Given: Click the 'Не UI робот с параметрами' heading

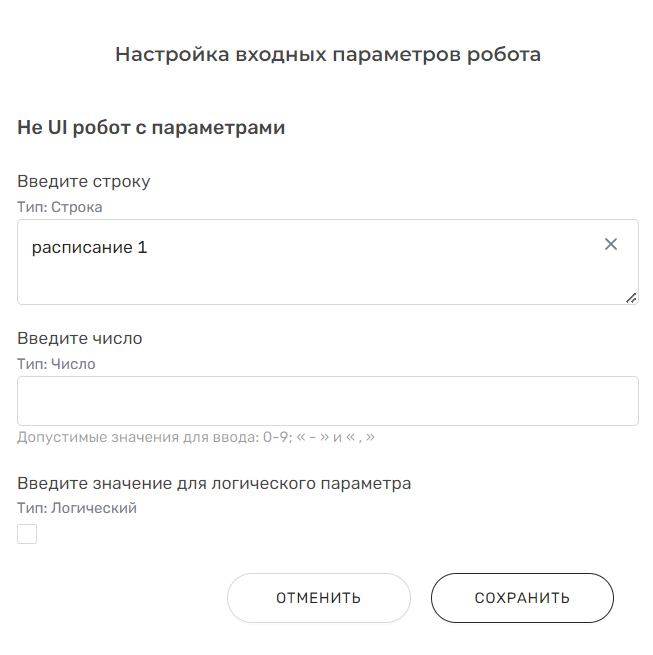Looking at the screenshot, I should (151, 128).
